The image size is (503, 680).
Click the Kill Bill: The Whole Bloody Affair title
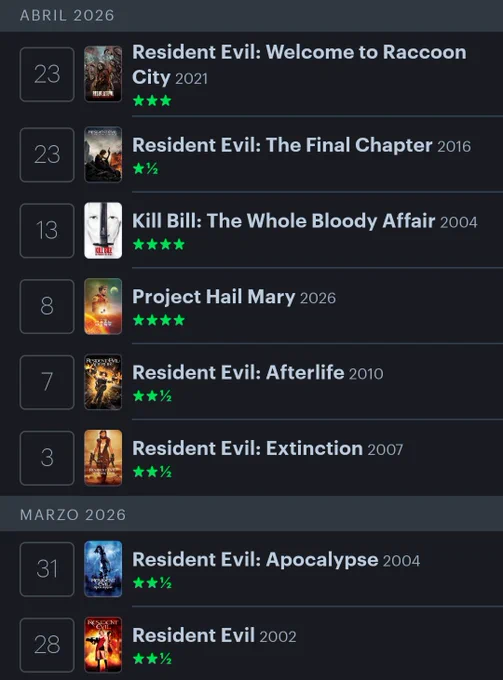[284, 221]
